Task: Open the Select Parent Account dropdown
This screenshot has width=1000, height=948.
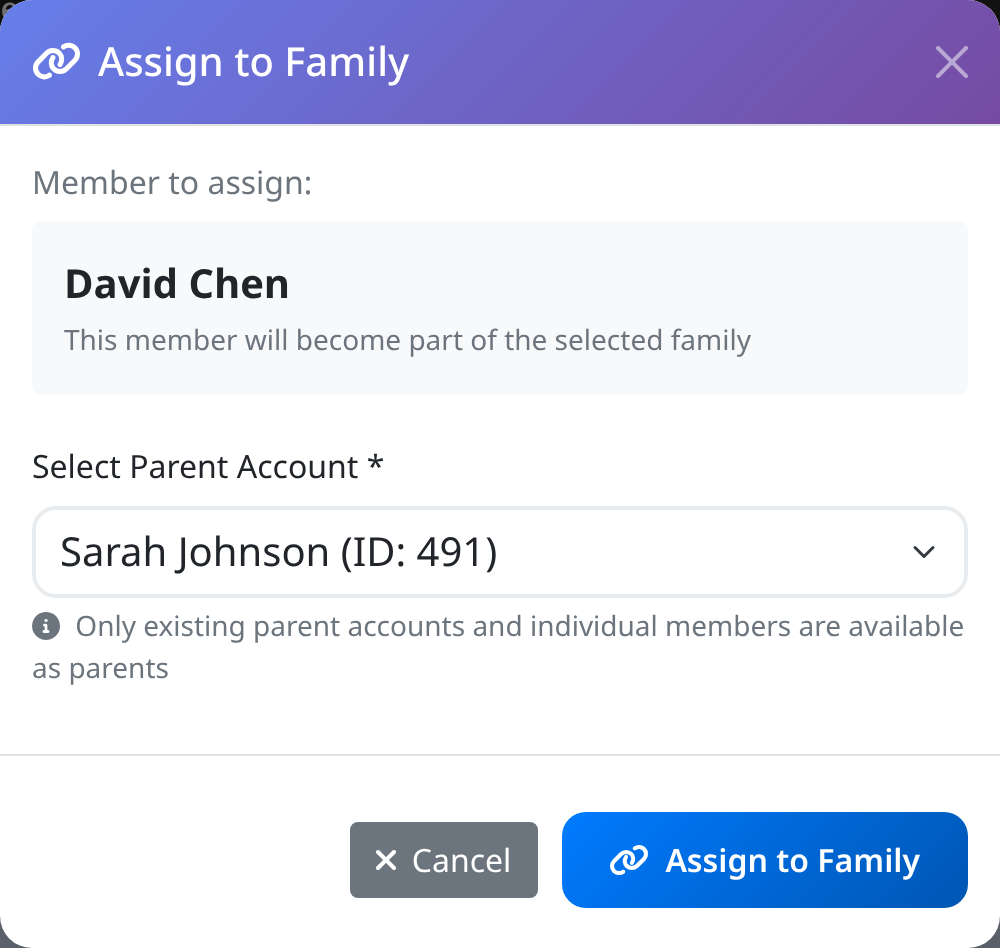Action: tap(500, 552)
